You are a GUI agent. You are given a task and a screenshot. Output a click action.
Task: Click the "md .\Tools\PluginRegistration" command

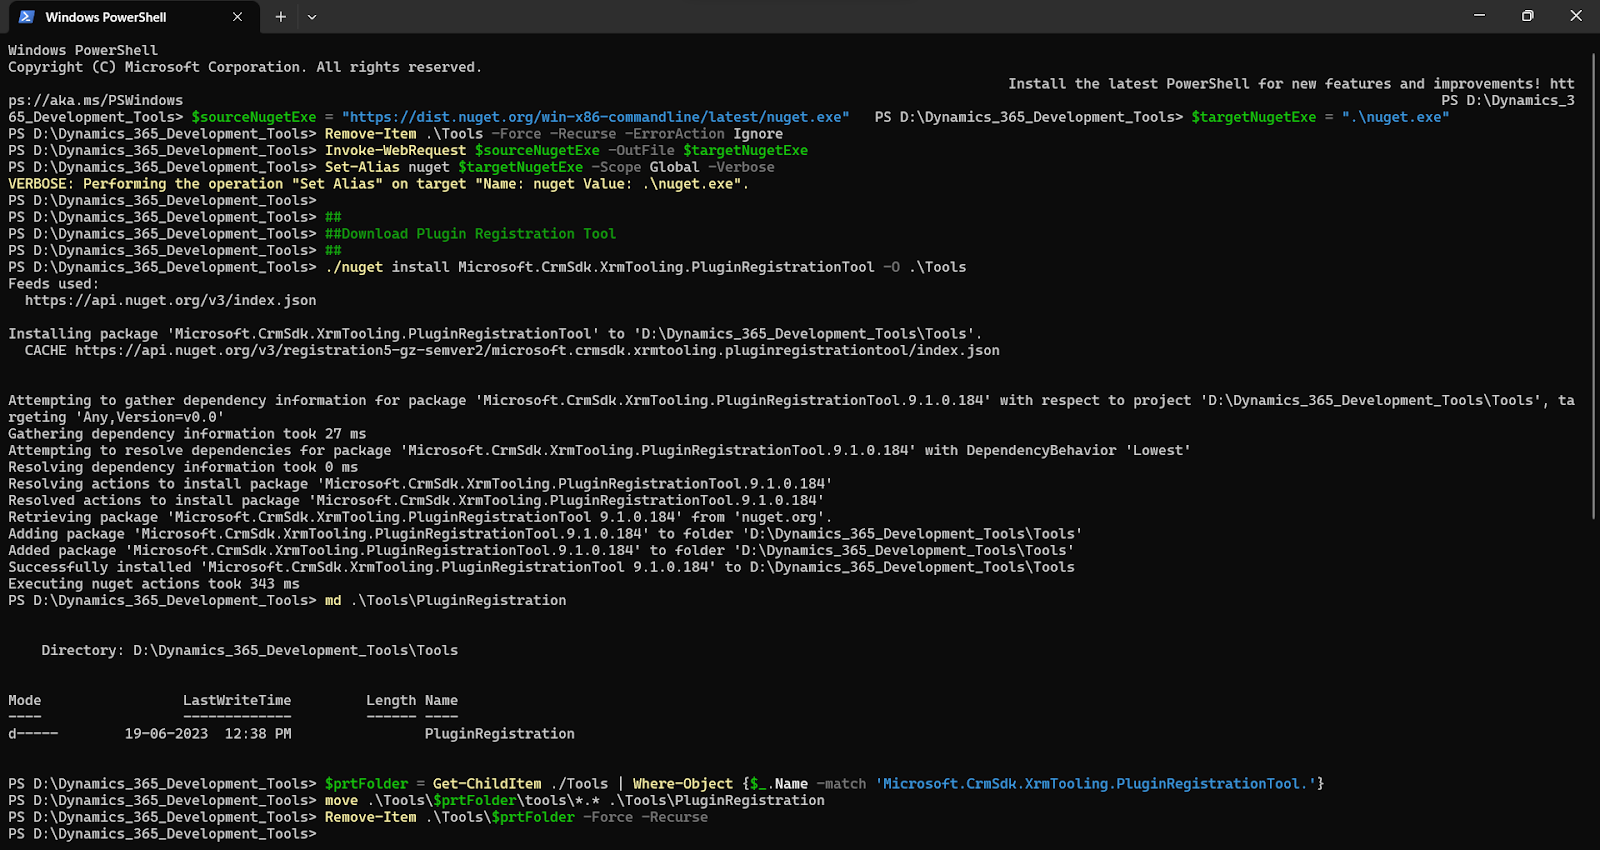pos(445,601)
